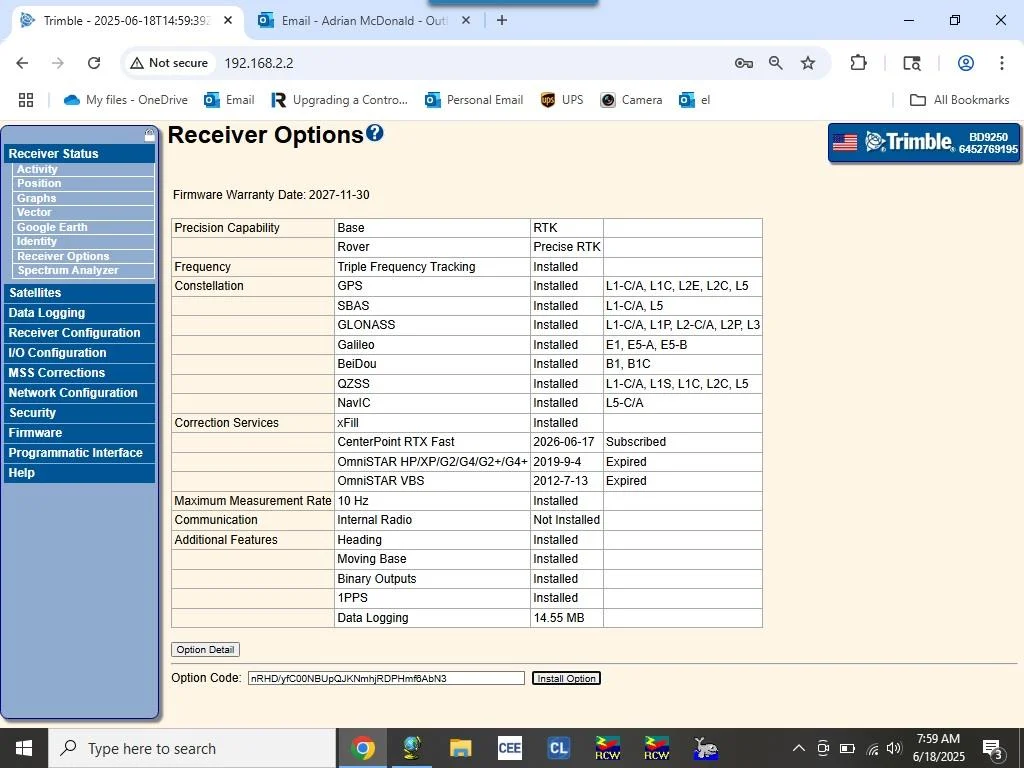1024x768 pixels.
Task: Close the Trimble browser tab
Action: pos(228,20)
